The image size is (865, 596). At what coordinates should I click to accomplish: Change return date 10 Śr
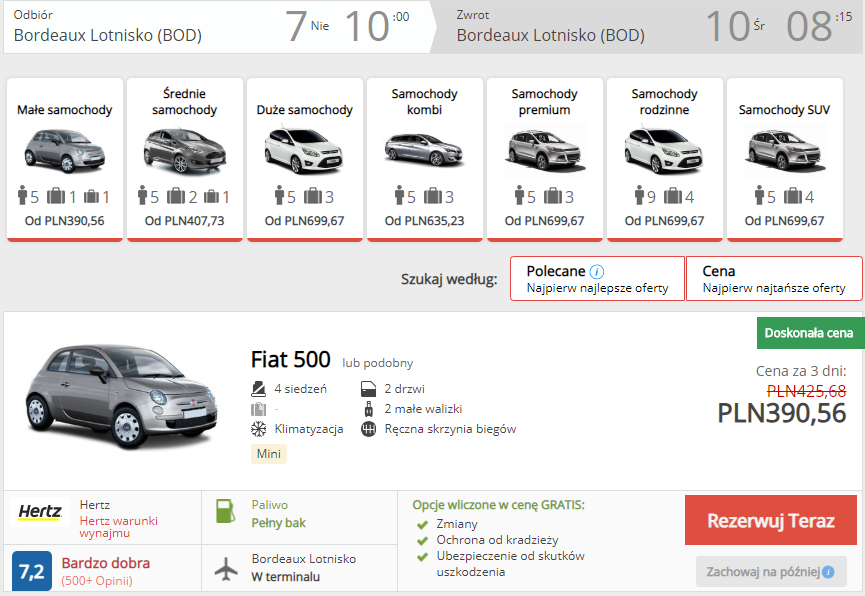click(735, 26)
